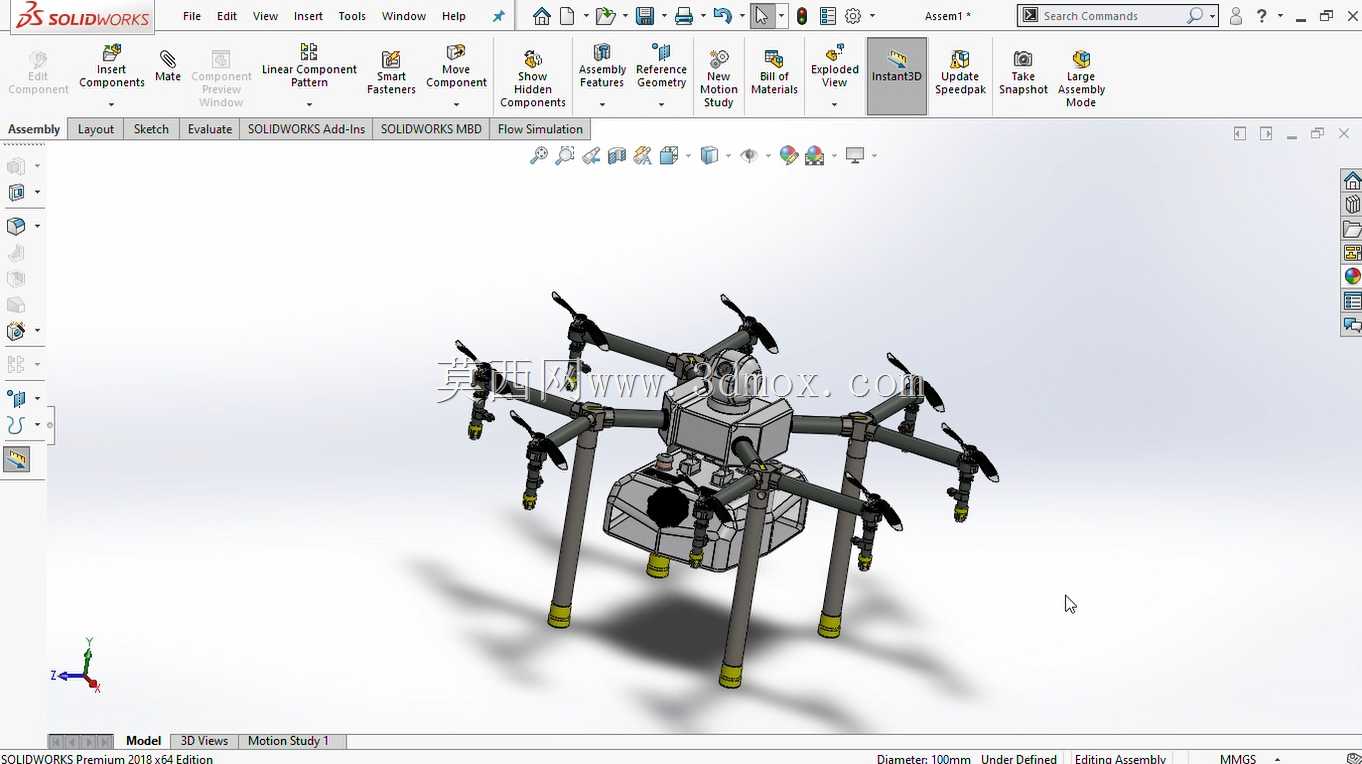This screenshot has width=1362, height=764.
Task: Switch to the Motion Study 1 tab
Action: click(288, 741)
